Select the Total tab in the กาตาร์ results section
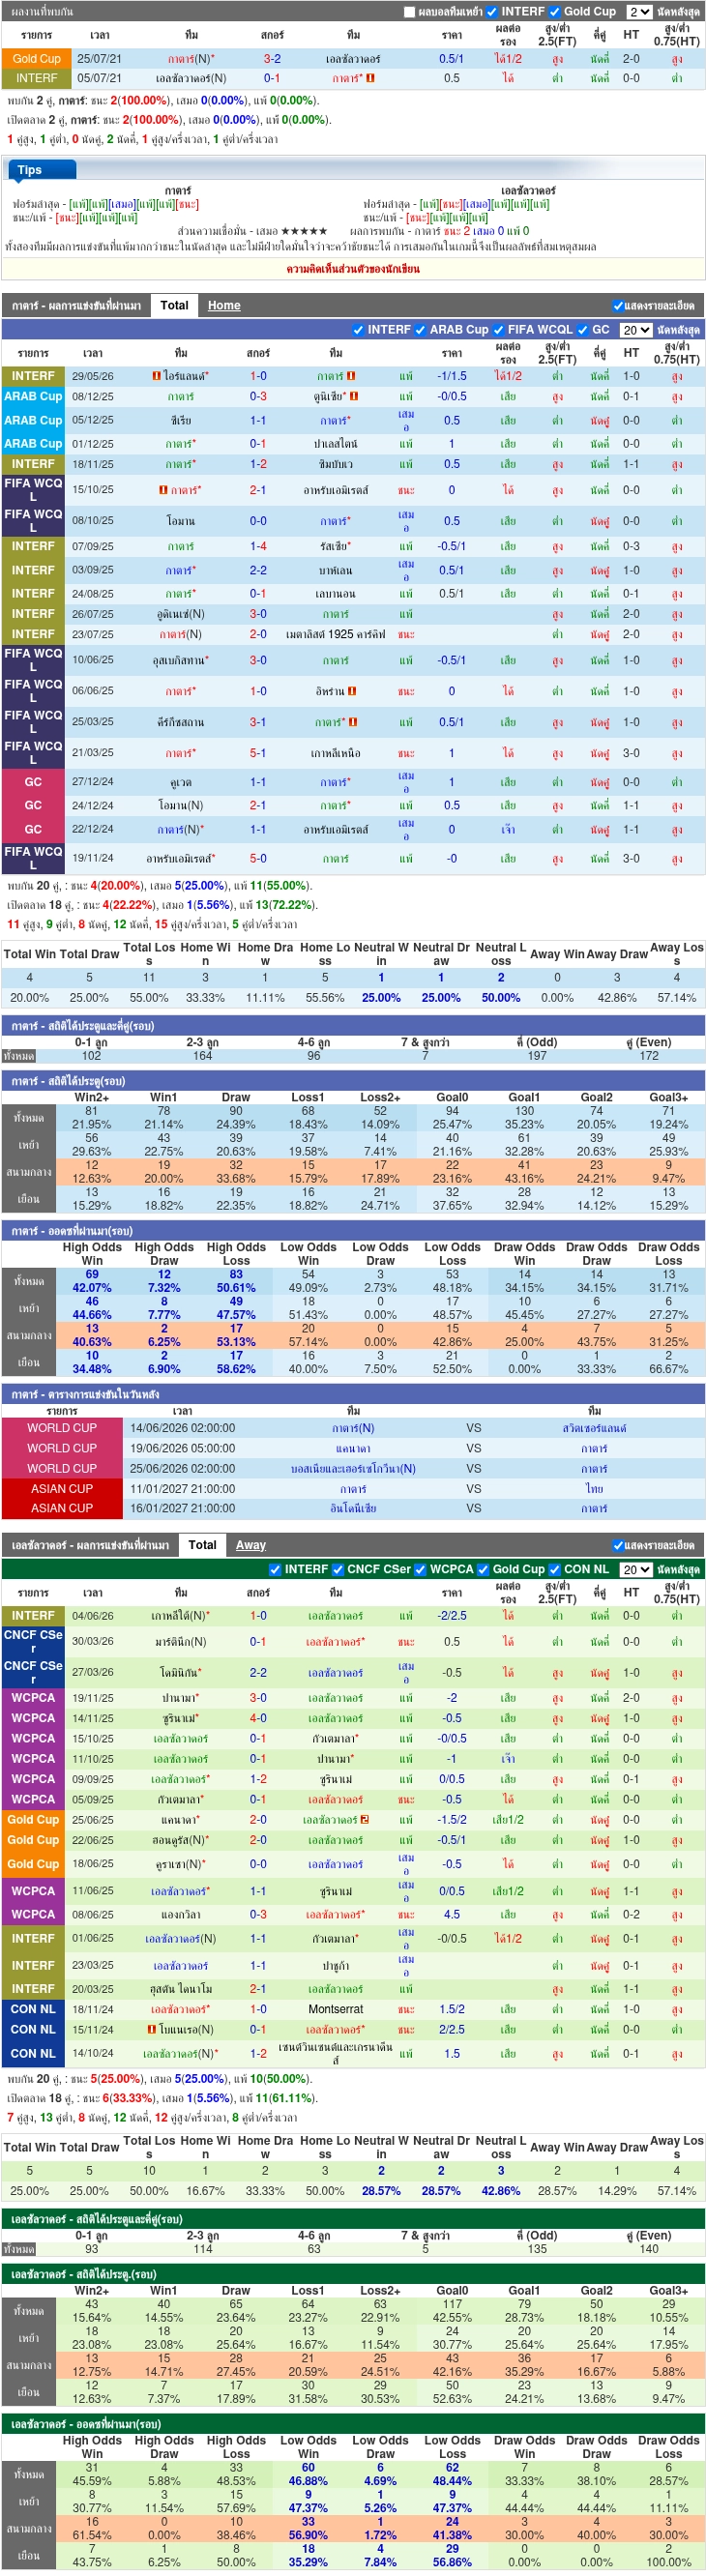Viewport: 706px width, 2576px height. pos(174,305)
